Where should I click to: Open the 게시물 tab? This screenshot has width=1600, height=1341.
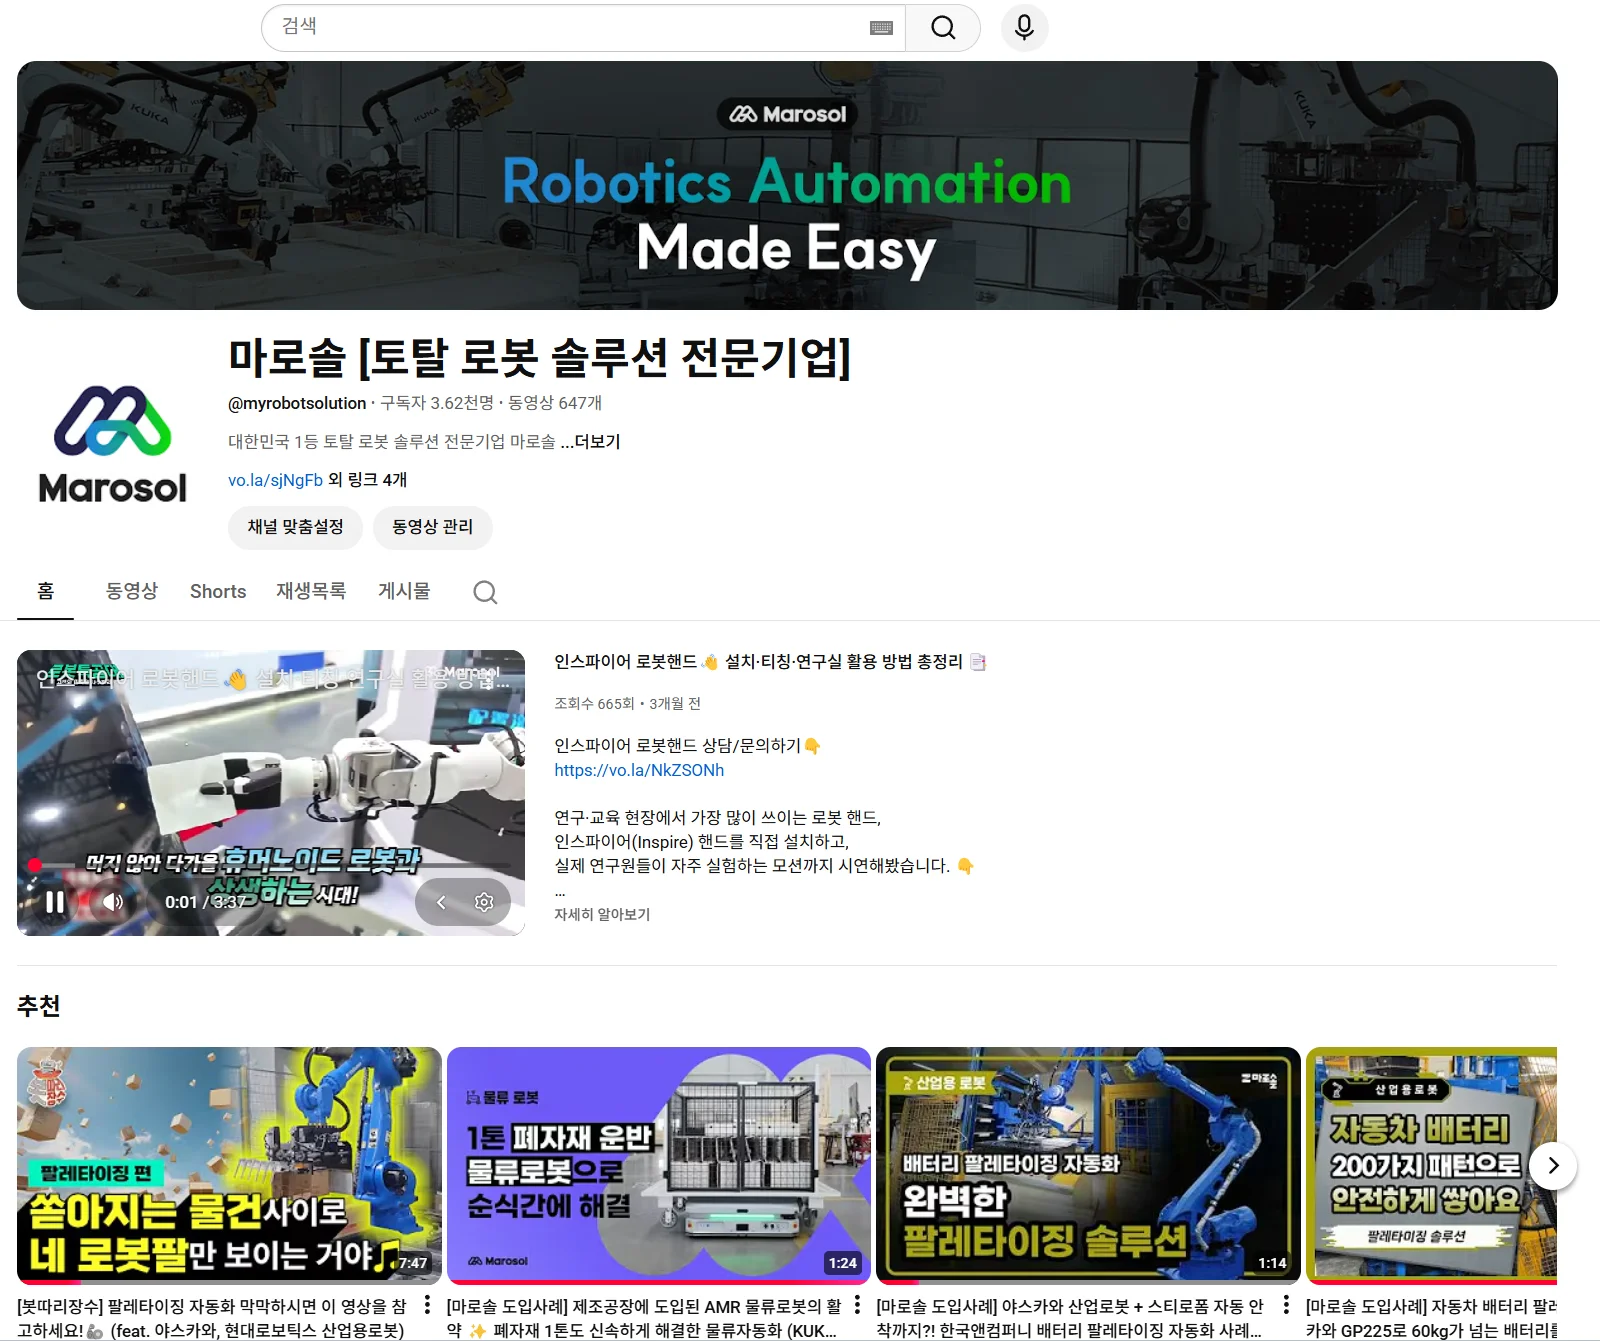404,591
